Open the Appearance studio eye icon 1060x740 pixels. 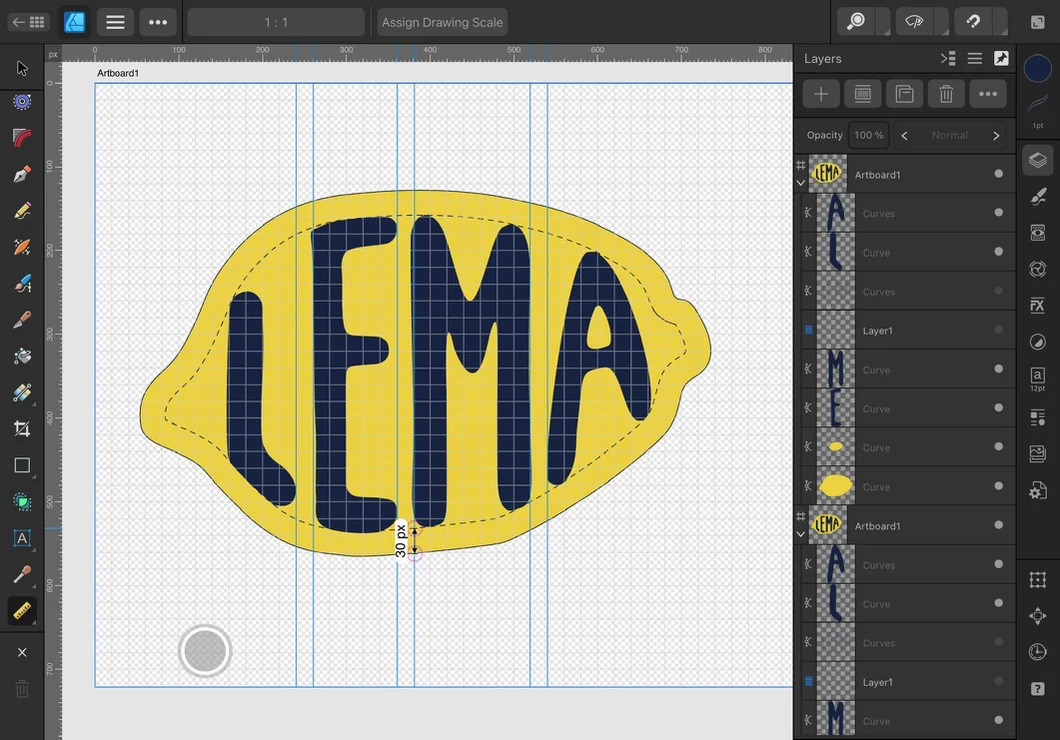(1038, 233)
